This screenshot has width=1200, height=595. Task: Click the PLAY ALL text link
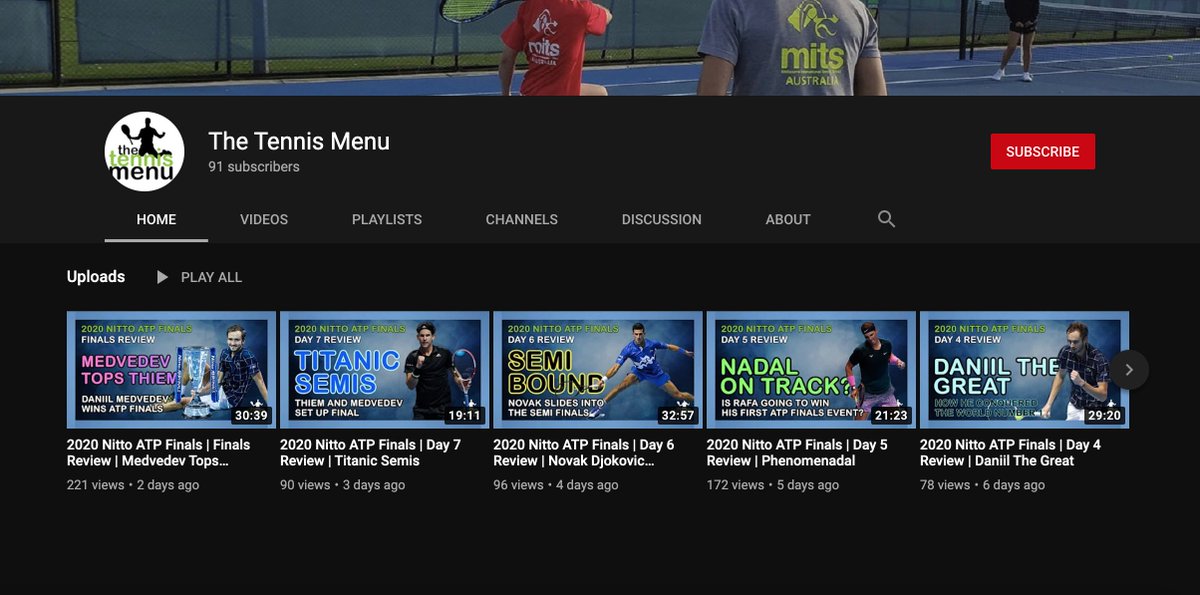coord(211,277)
